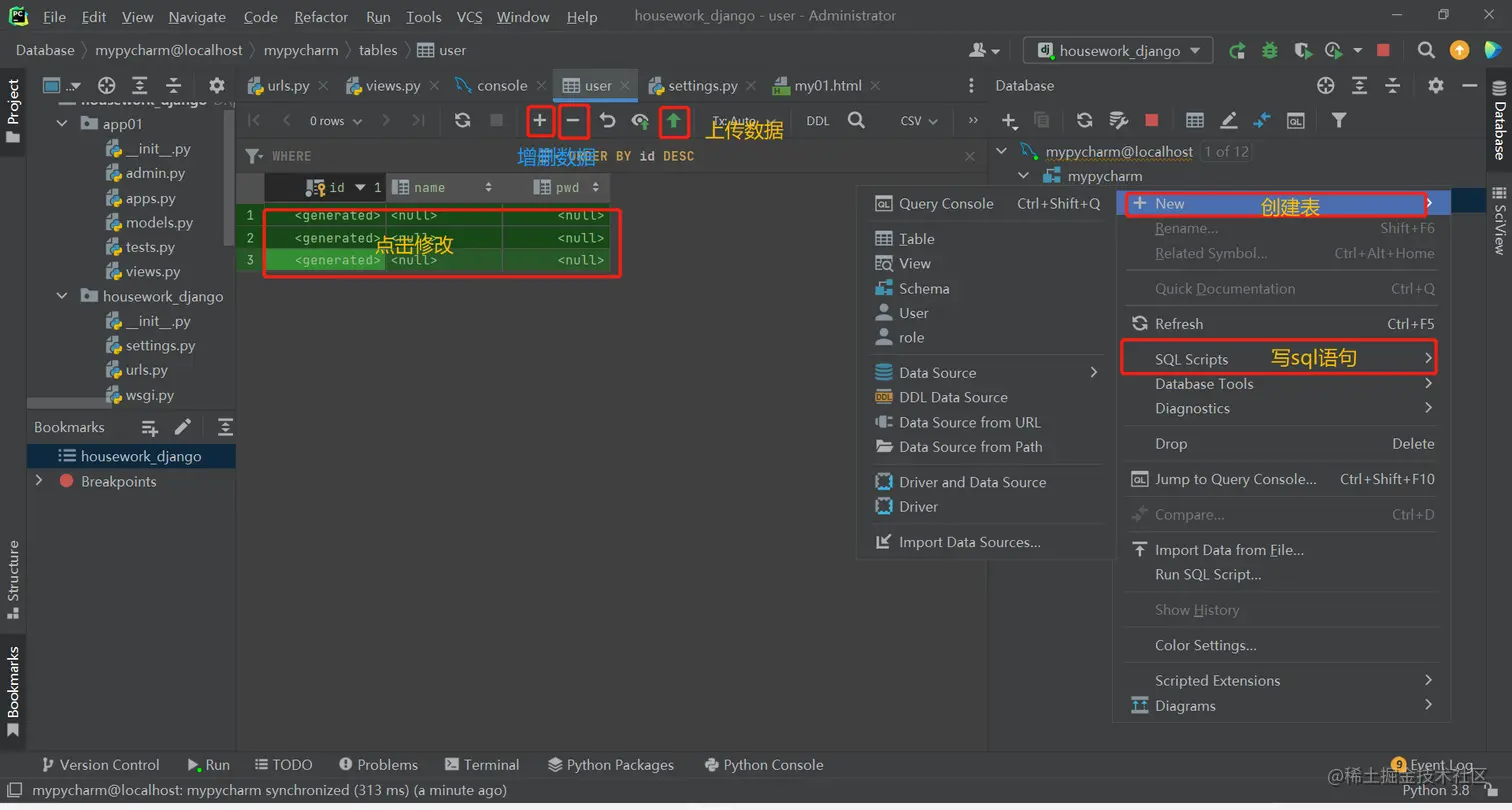Image resolution: width=1512 pixels, height=810 pixels.
Task: Open the Event Log at bottom right
Action: pyautogui.click(x=1433, y=765)
